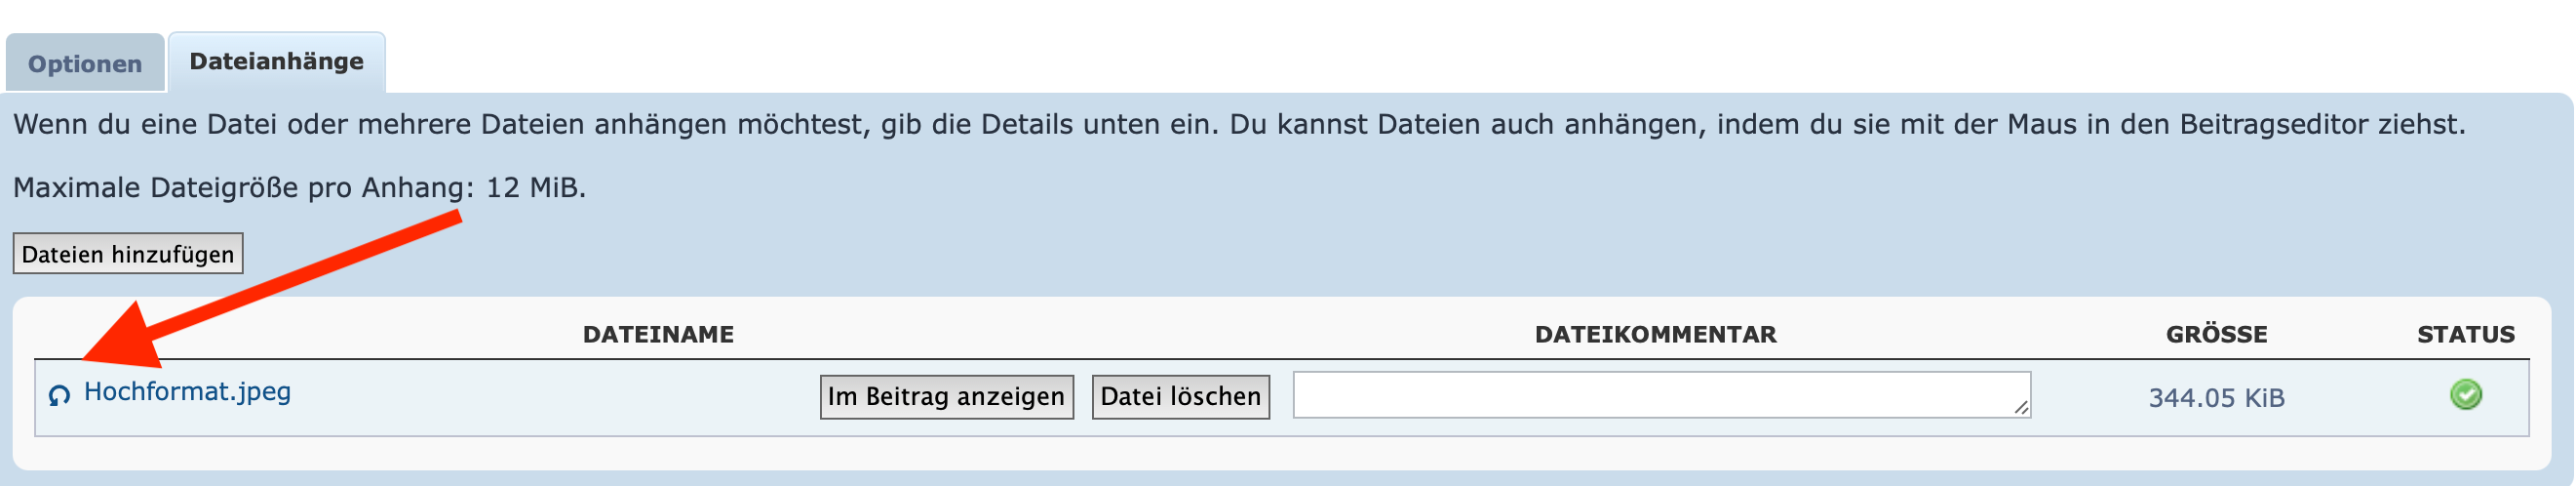Click the GRÖSSE column header
This screenshot has height=486, width=2576.
click(2216, 335)
